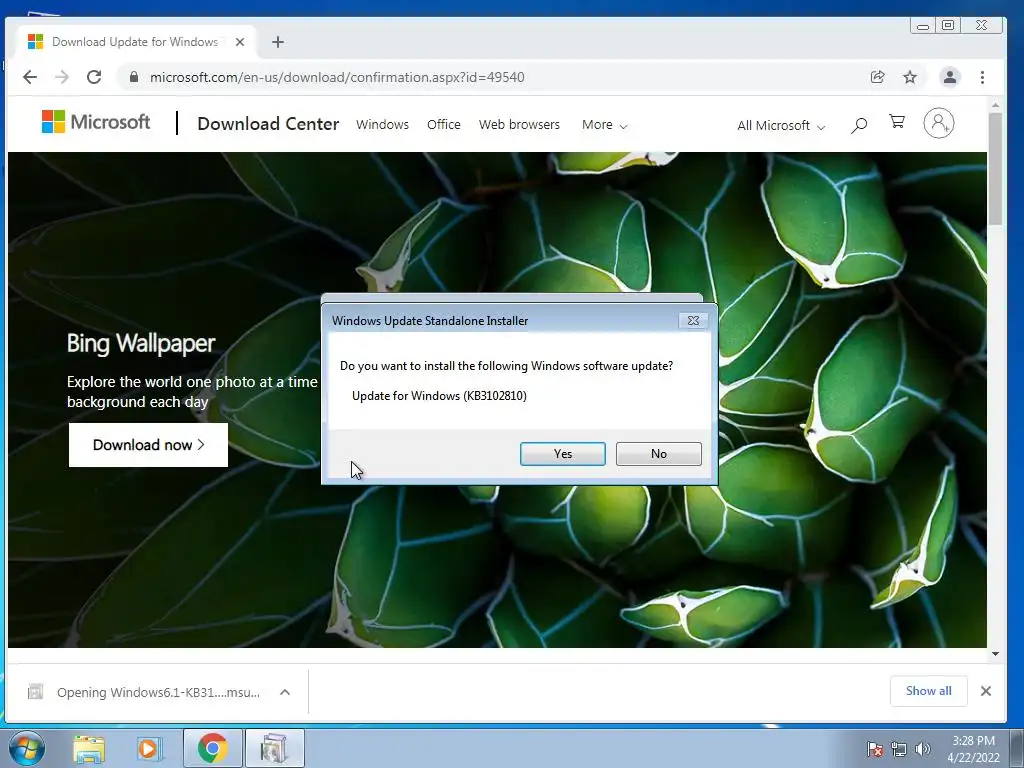Open the Office menu item
Viewport: 1024px width, 768px height.
coord(443,124)
